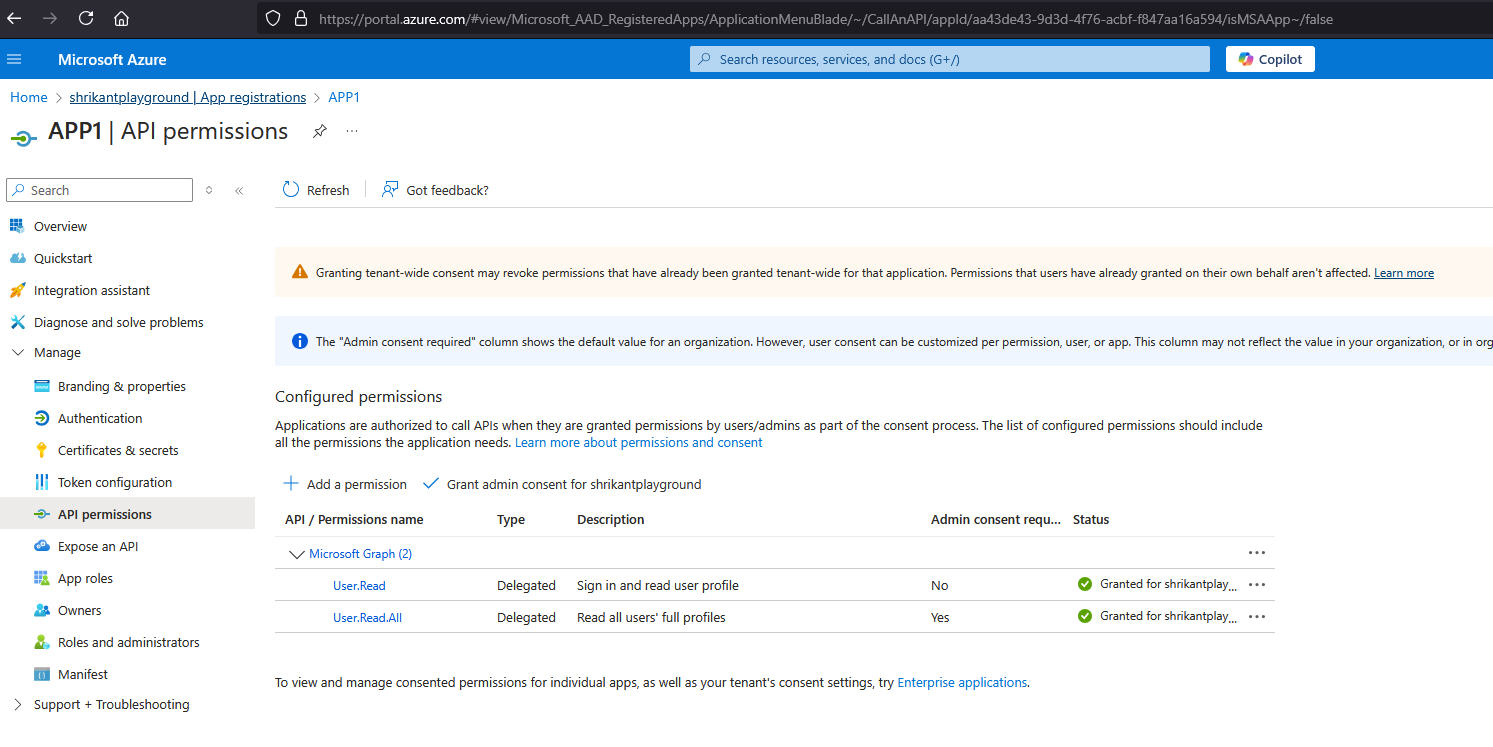Image resolution: width=1493 pixels, height=747 pixels.
Task: Open the Copilot button in the header
Action: pos(1270,59)
